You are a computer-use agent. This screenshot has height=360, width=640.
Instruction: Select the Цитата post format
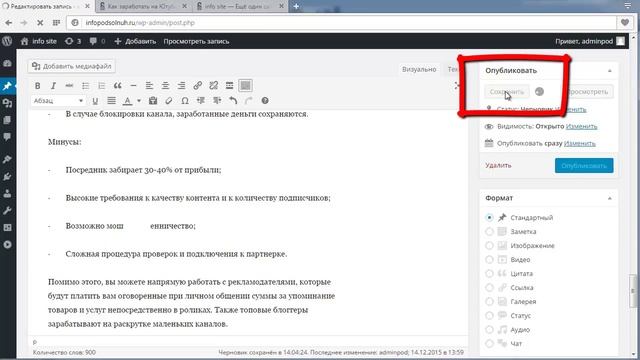[489, 273]
